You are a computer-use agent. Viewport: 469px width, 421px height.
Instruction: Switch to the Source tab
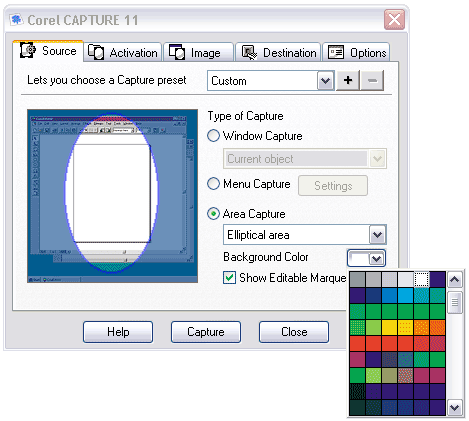[x=48, y=51]
